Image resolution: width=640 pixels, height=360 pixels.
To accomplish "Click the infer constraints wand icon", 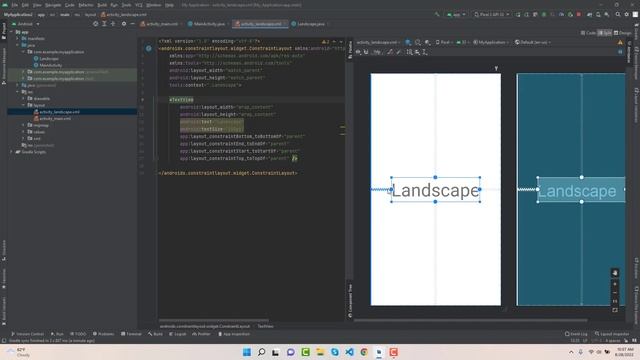I will pos(398,52).
